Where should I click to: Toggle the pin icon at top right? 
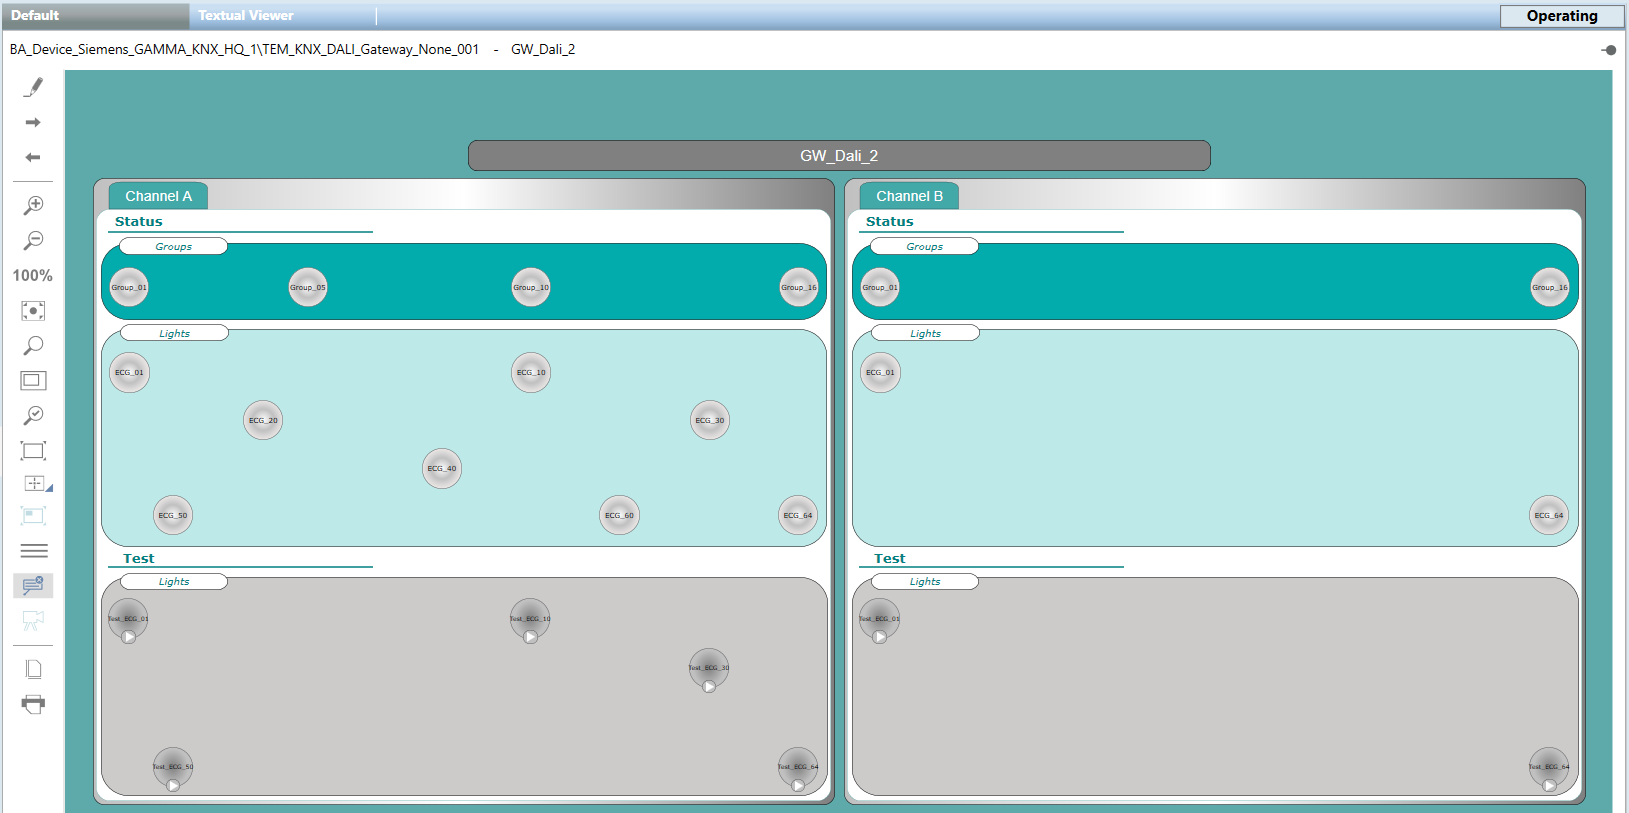(x=1608, y=50)
